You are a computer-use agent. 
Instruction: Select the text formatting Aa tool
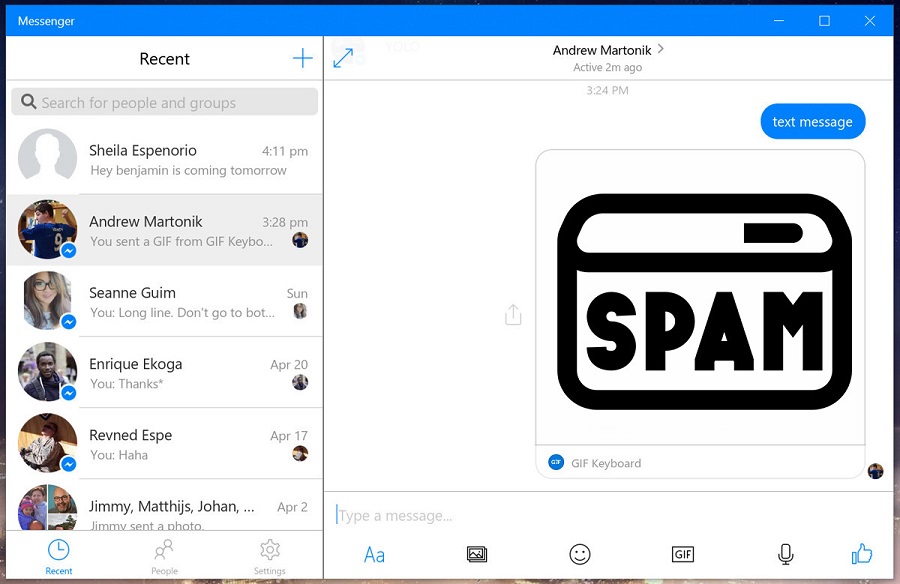(374, 554)
